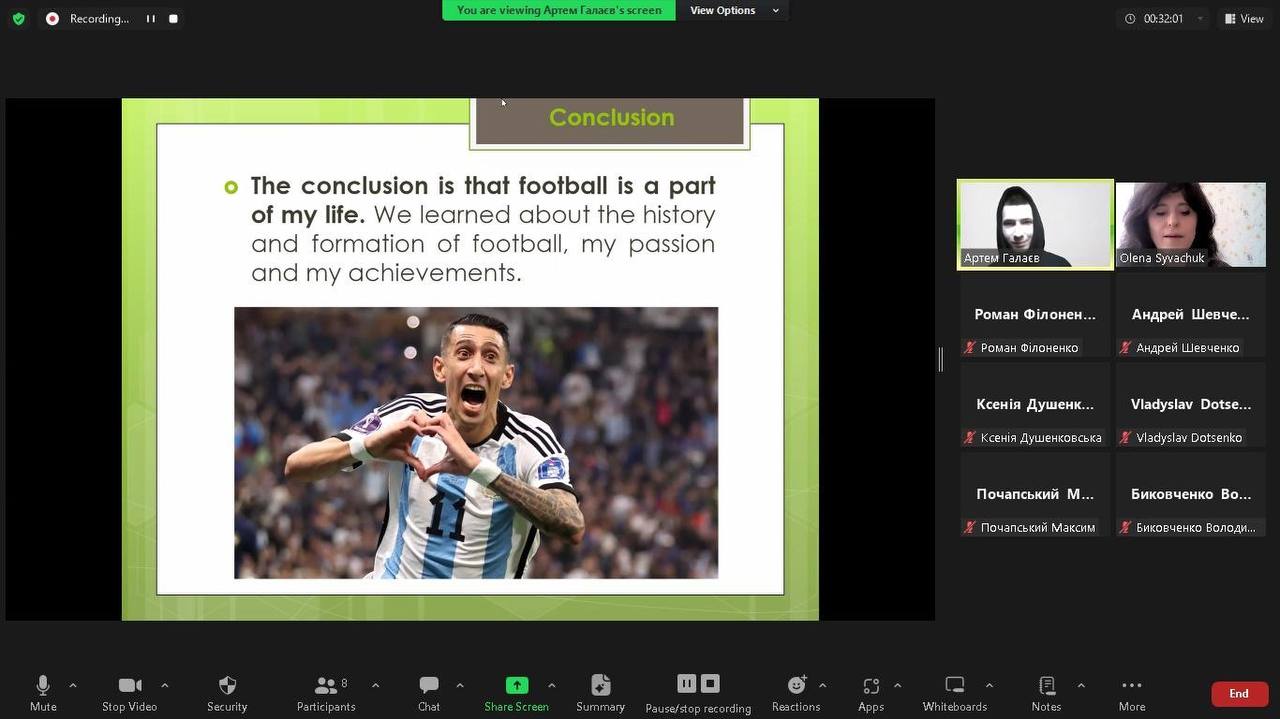Open the meeting Summary

(600, 693)
